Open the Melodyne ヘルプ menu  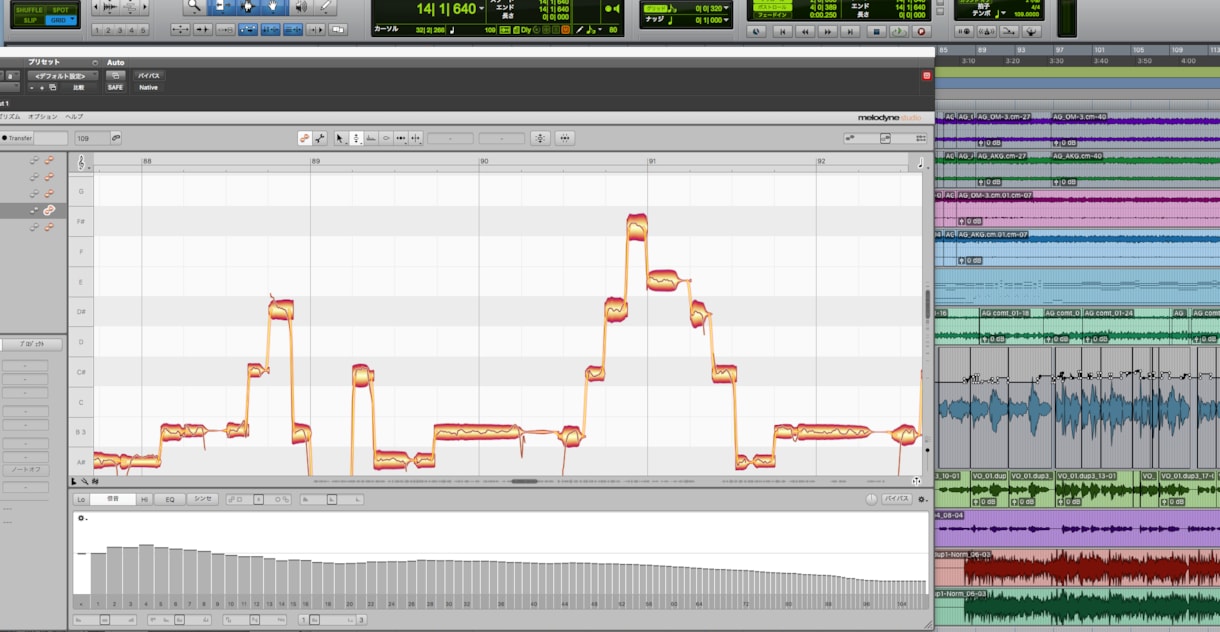coord(74,117)
